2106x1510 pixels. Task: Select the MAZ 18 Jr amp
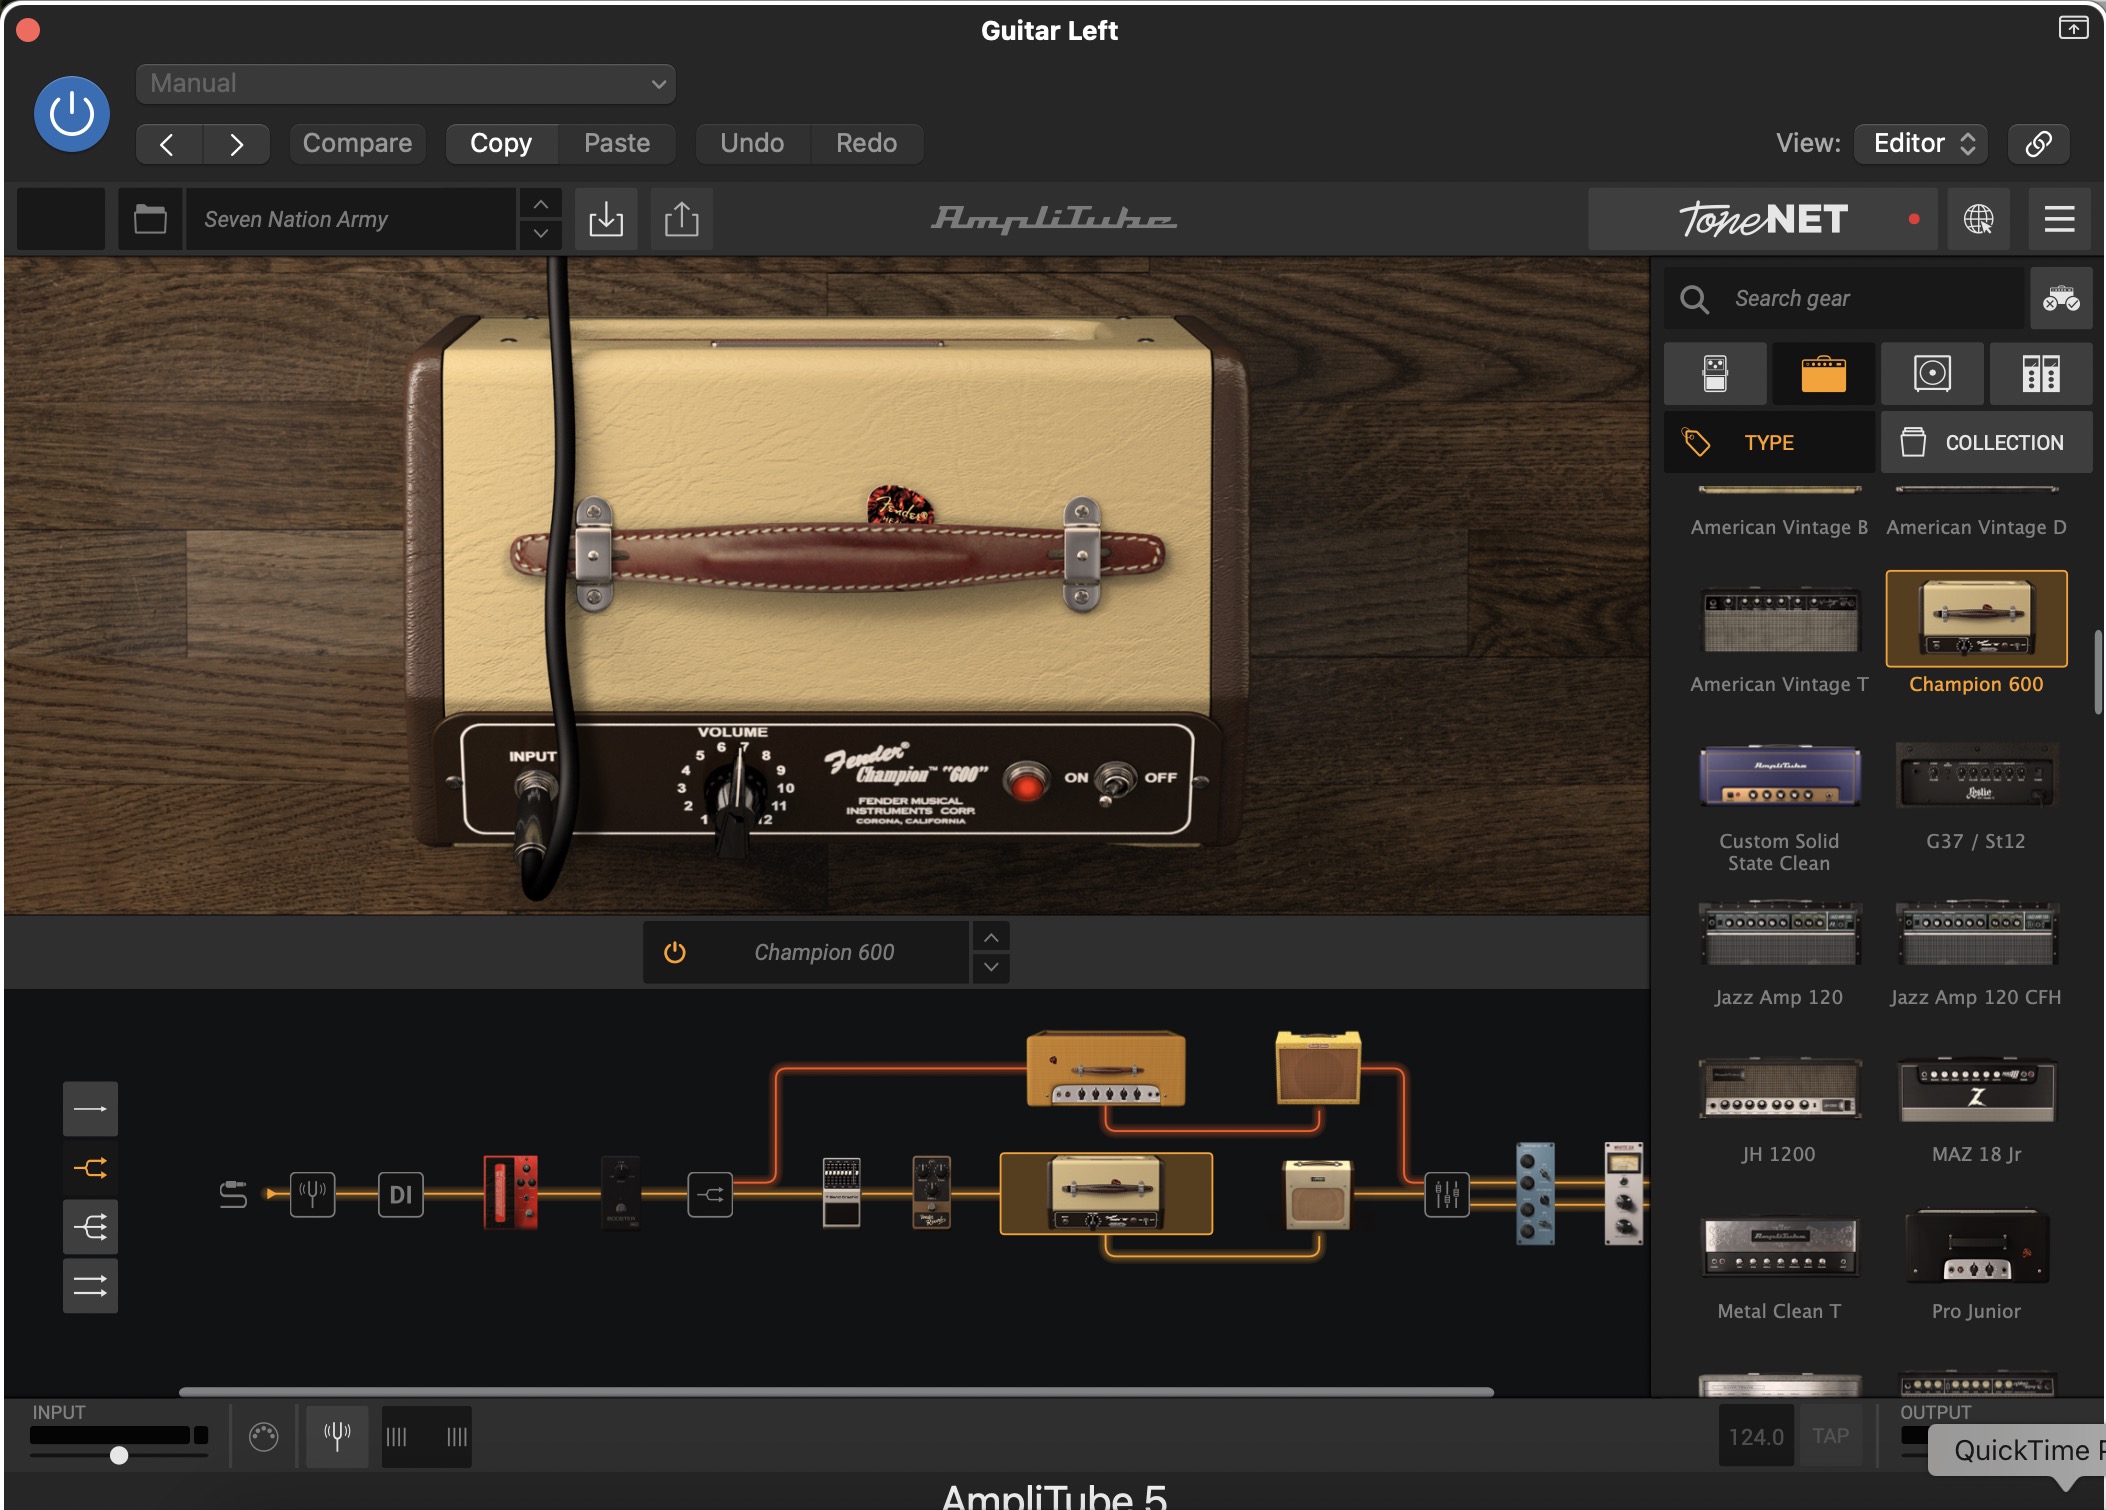click(x=1976, y=1109)
